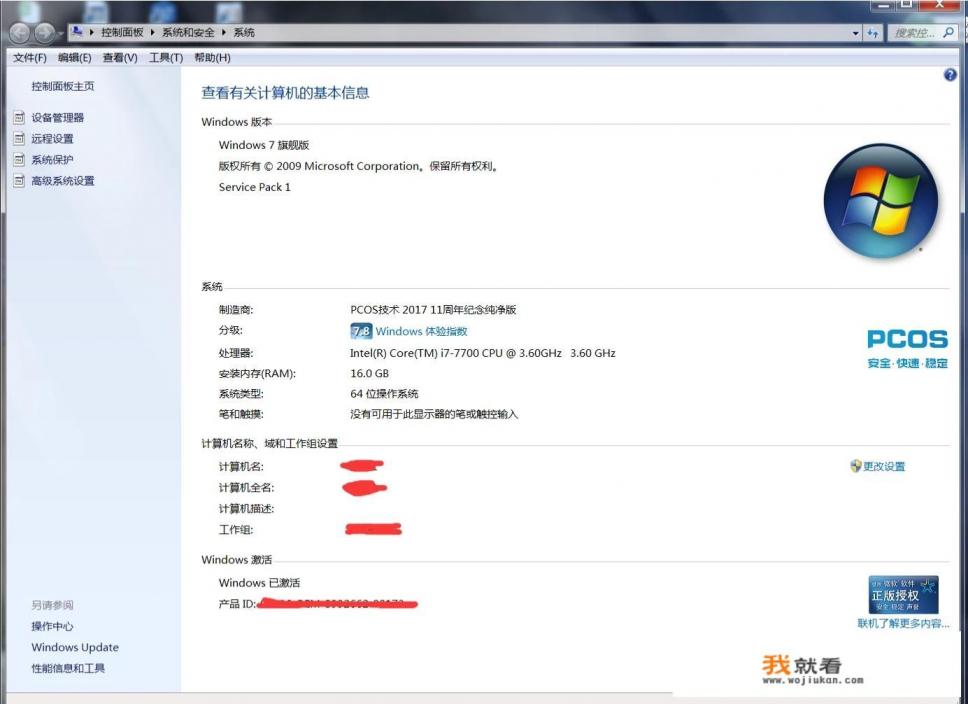Click the Intel Core i7-7700 processor text
968x704 pixels.
[483, 353]
